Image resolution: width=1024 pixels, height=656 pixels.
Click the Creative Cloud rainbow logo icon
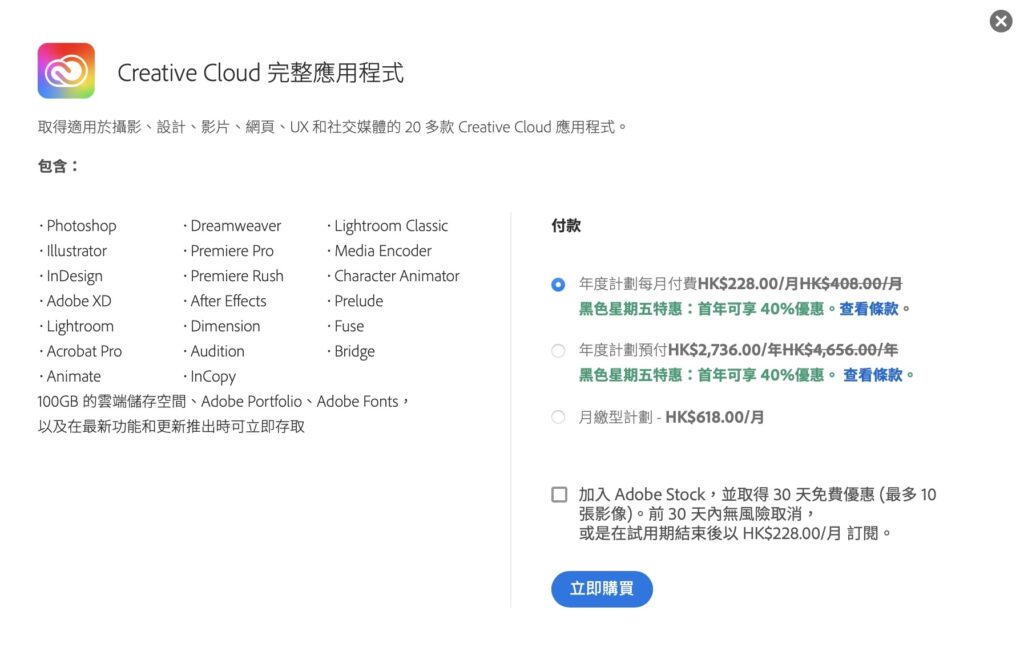(x=66, y=71)
